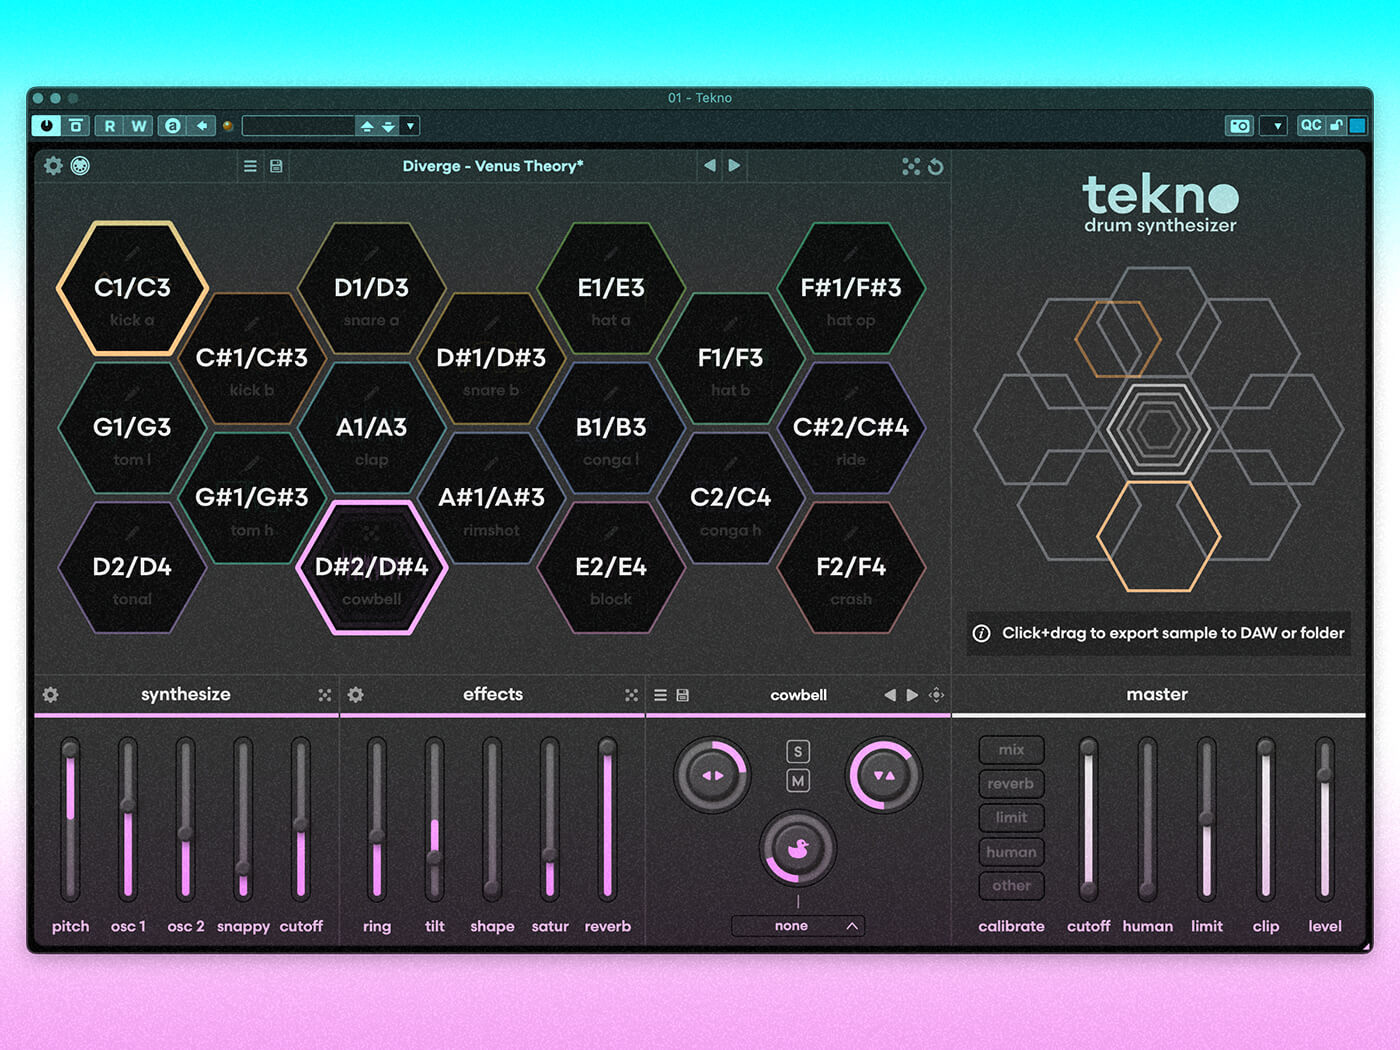Viewport: 1400px width, 1050px height.
Task: Click the duck ducking knob icon
Action: click(797, 849)
